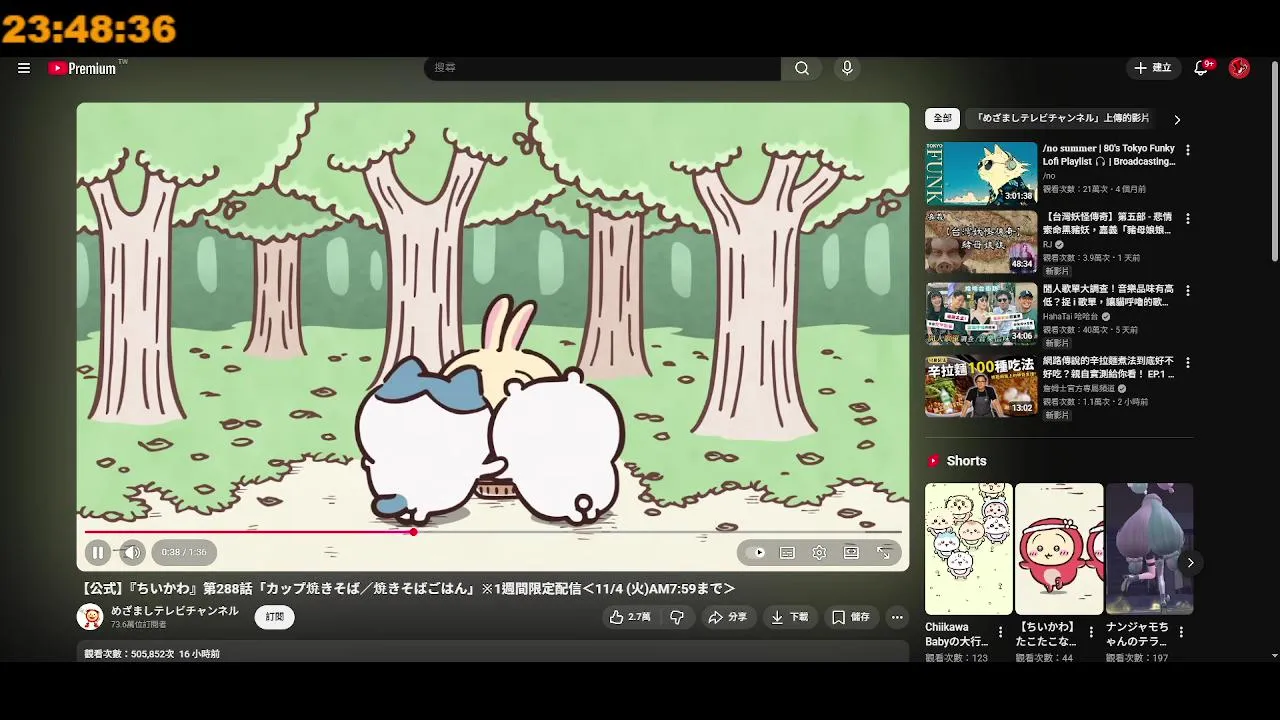Click the search magnifier button
This screenshot has width=1280, height=720.
click(x=802, y=68)
